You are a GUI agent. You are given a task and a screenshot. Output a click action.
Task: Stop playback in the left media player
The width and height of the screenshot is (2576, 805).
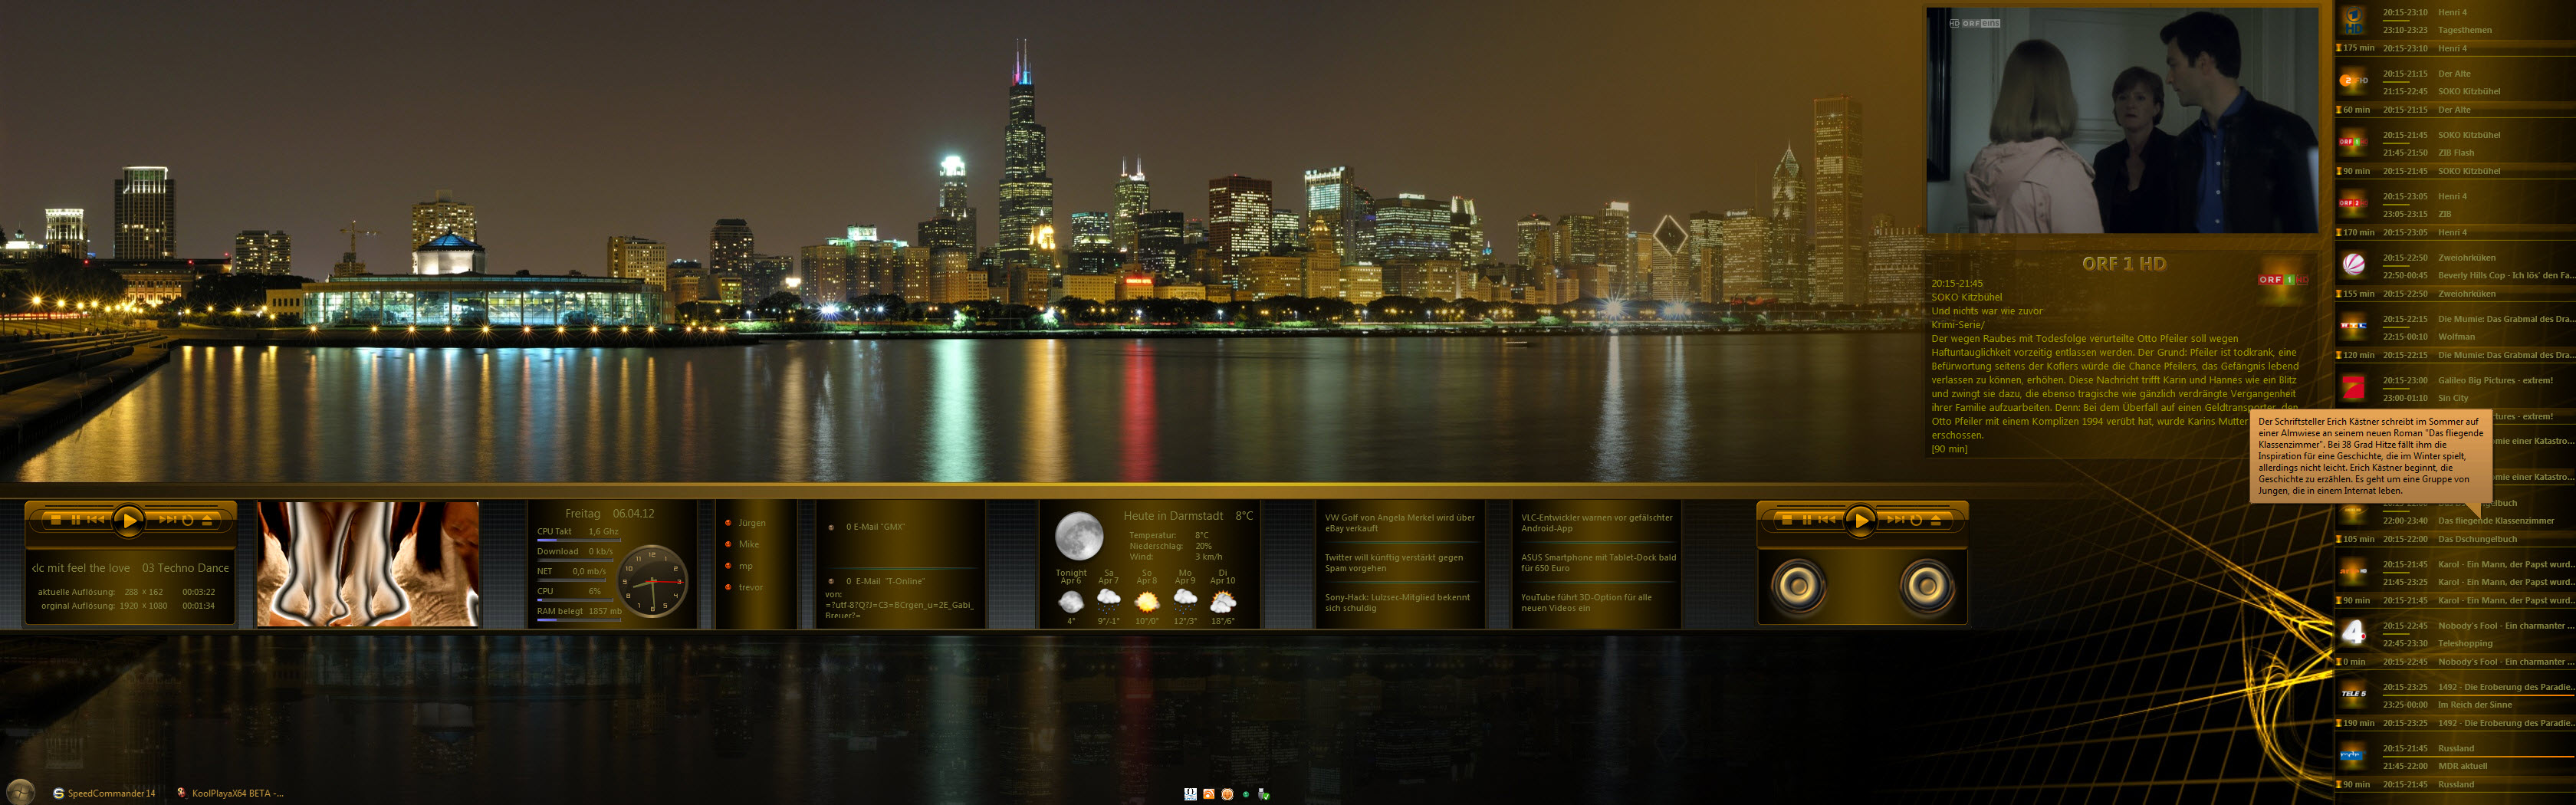[x=56, y=520]
